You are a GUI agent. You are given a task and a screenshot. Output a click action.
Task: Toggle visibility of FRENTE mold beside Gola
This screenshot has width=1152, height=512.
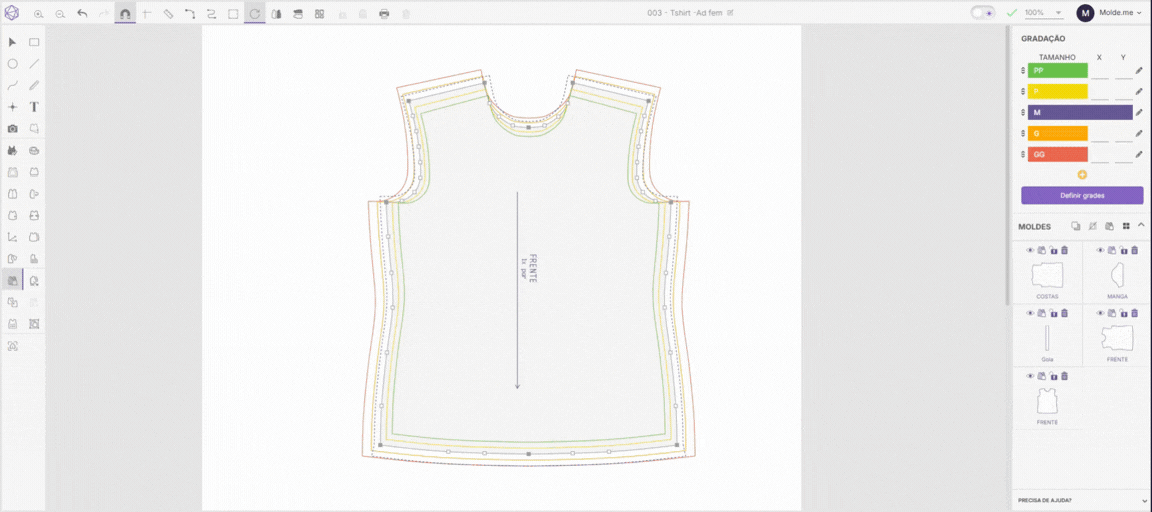click(1101, 314)
